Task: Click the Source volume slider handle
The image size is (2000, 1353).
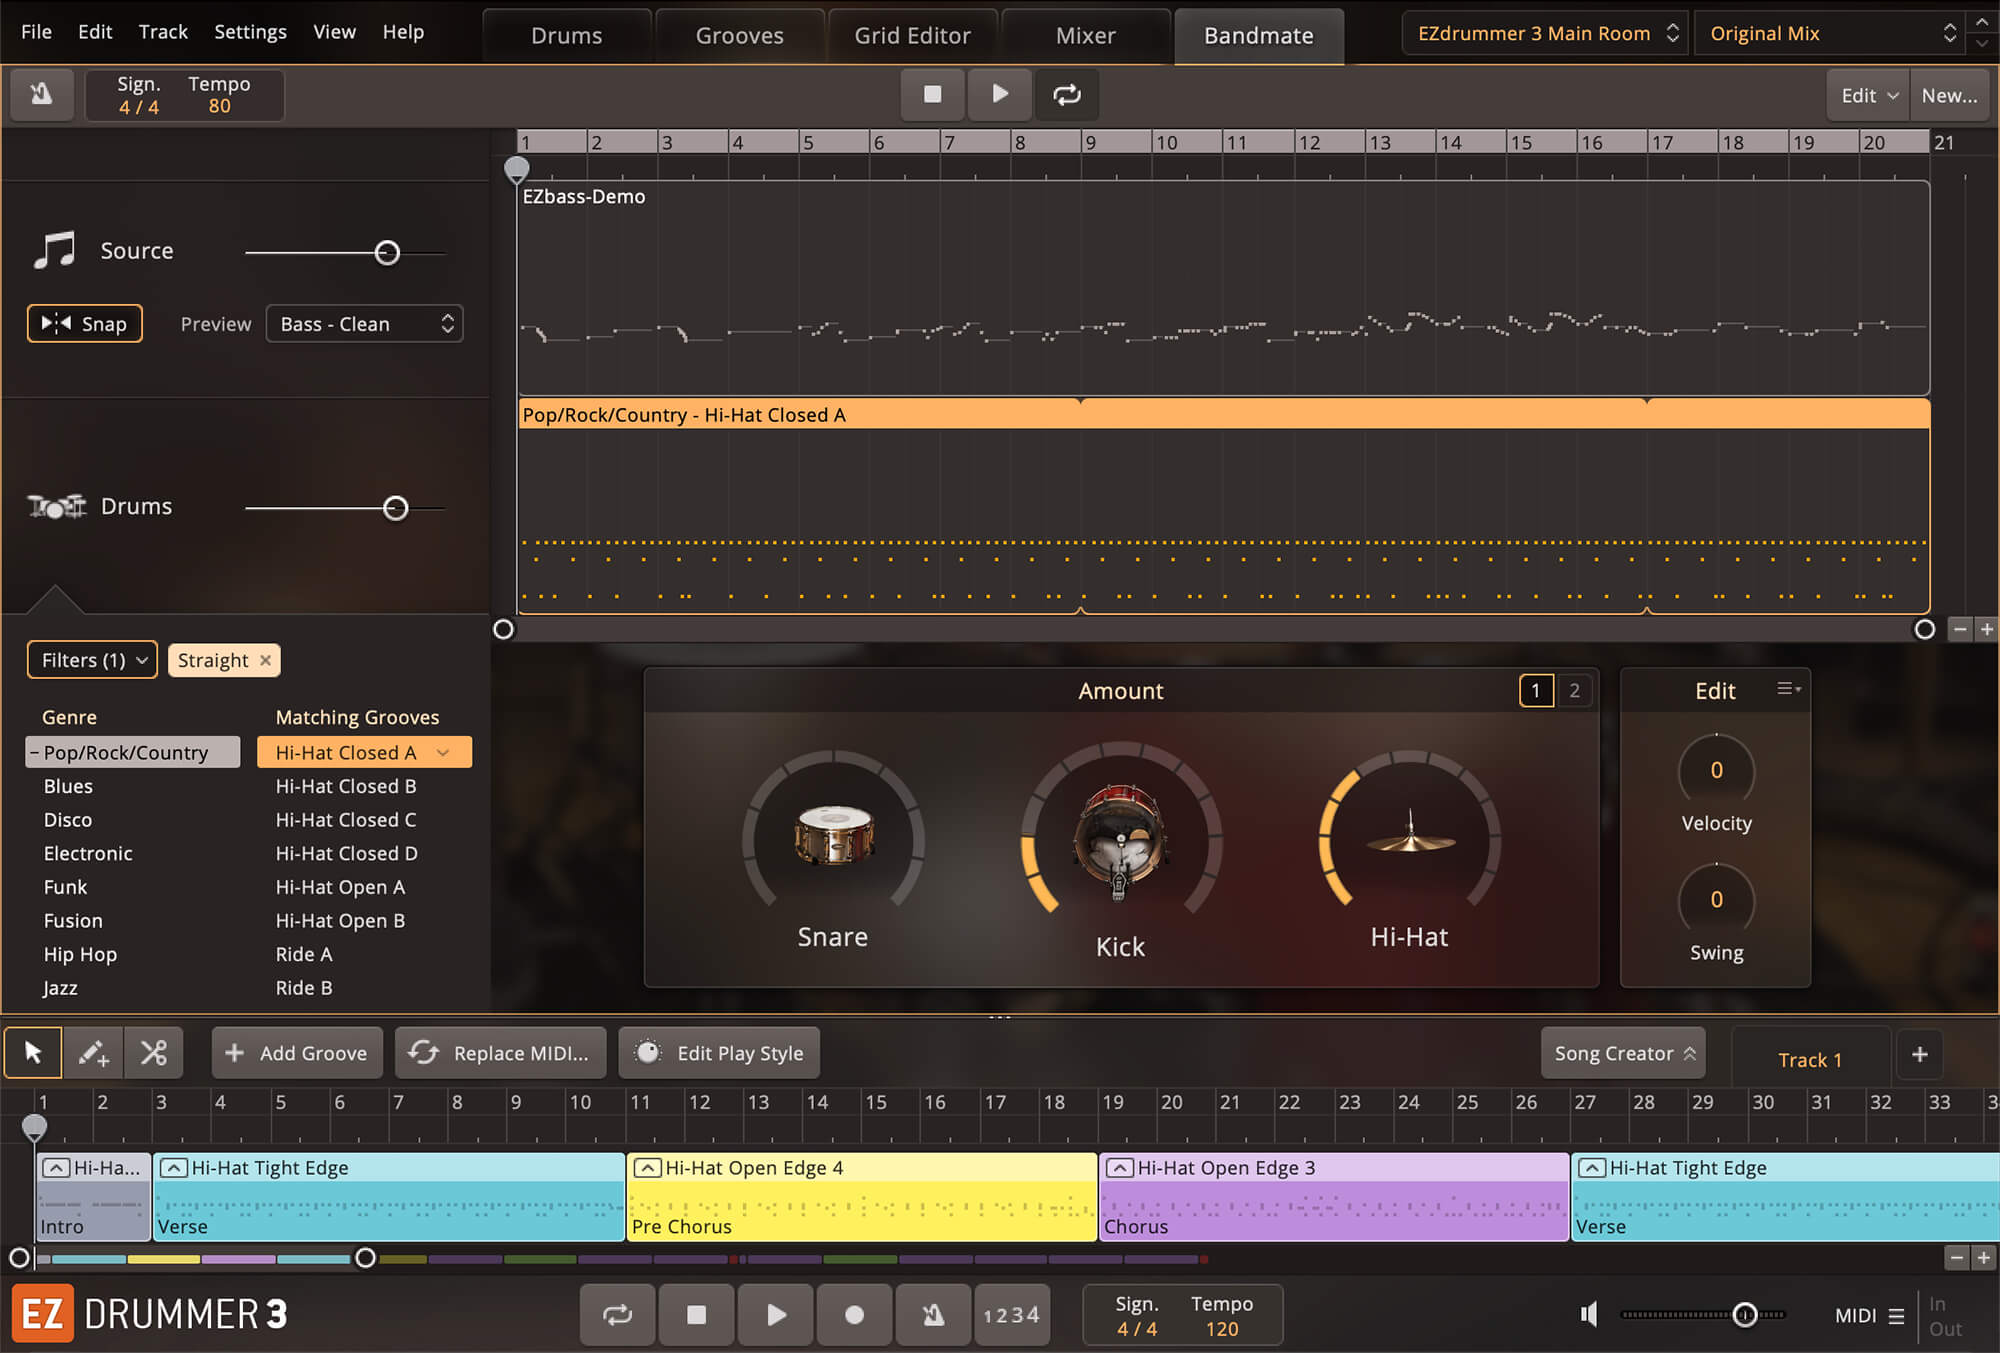Action: pos(387,253)
